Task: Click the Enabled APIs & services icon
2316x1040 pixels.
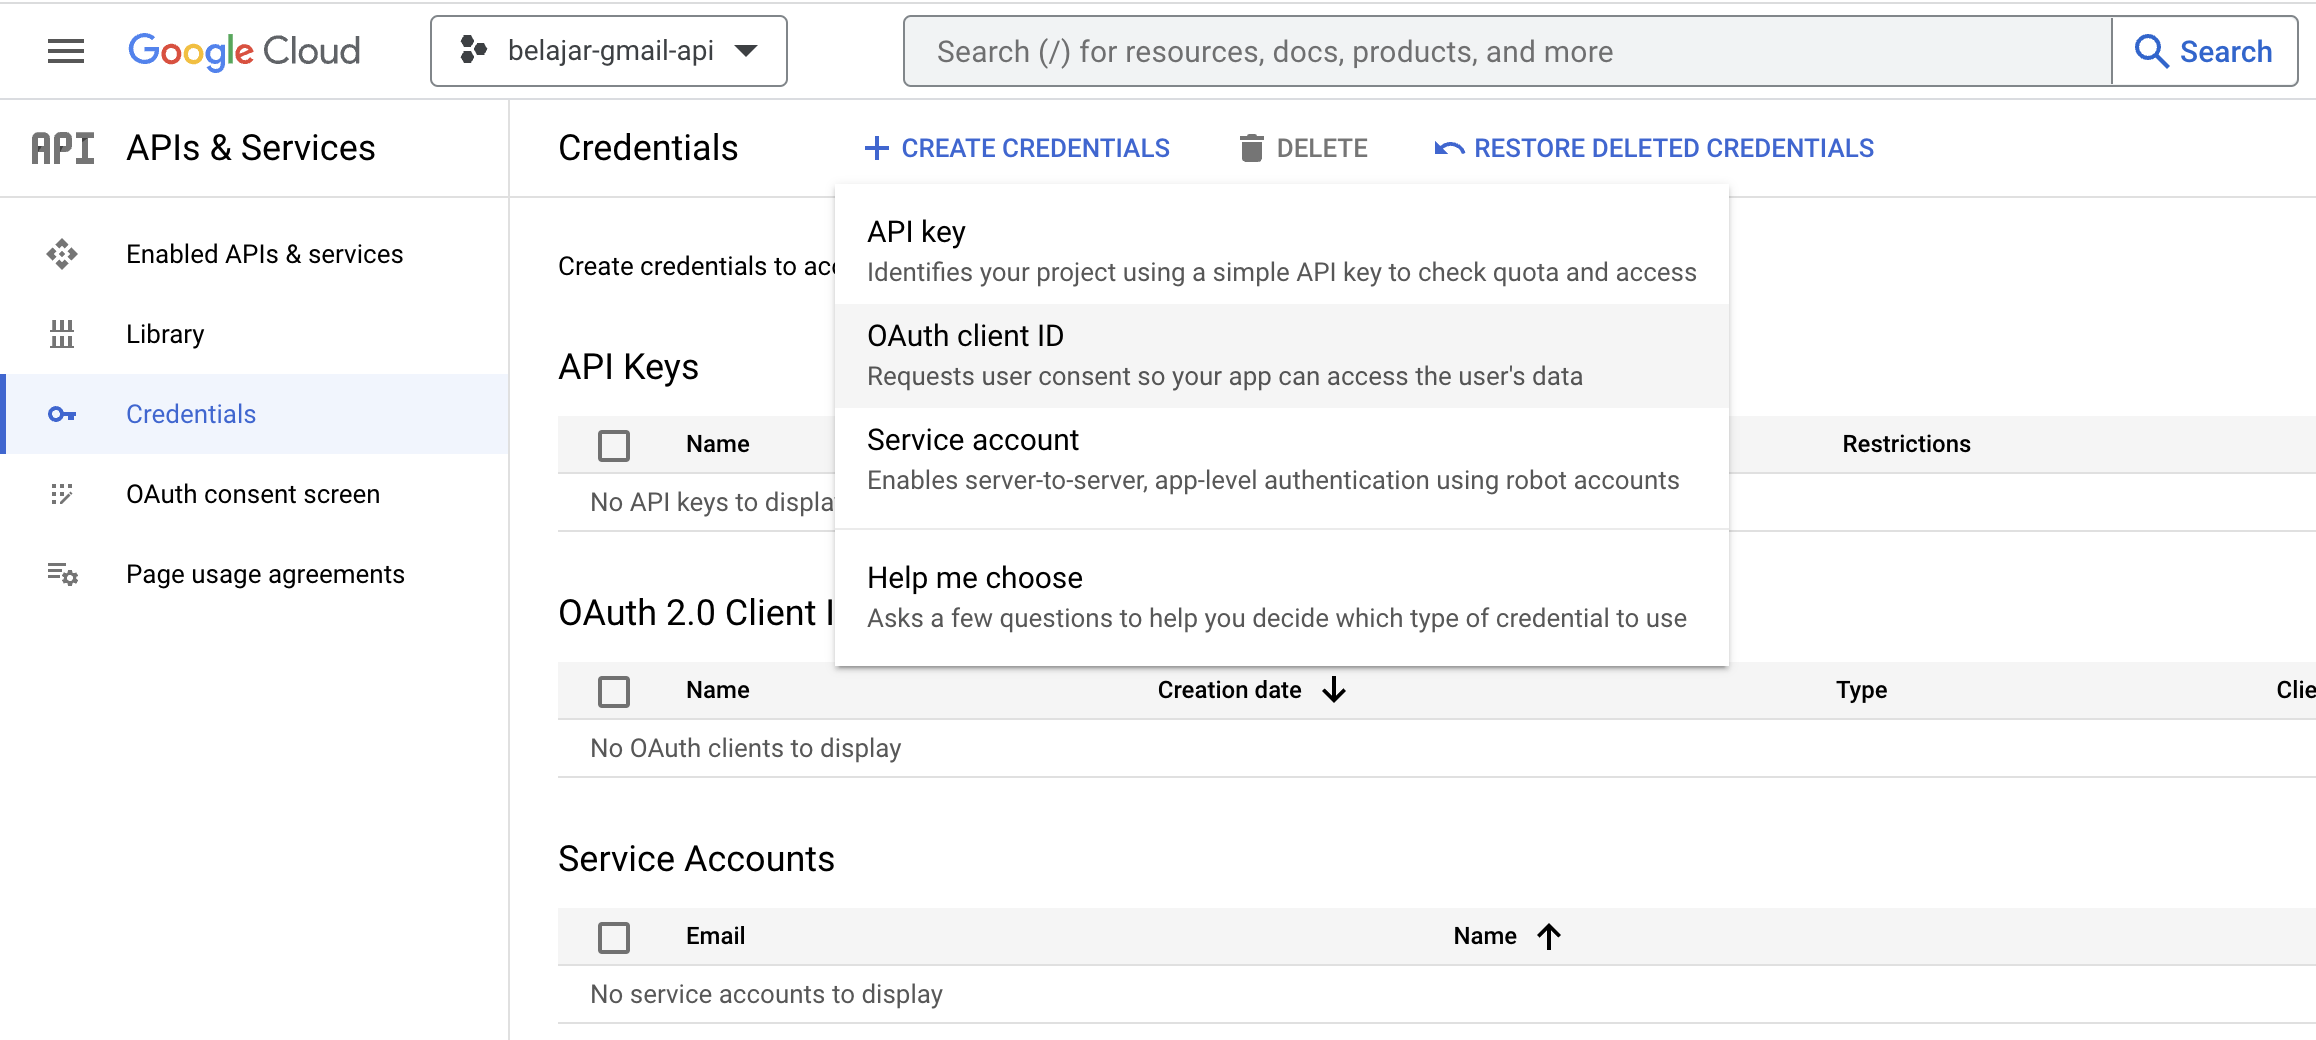Action: coord(62,254)
